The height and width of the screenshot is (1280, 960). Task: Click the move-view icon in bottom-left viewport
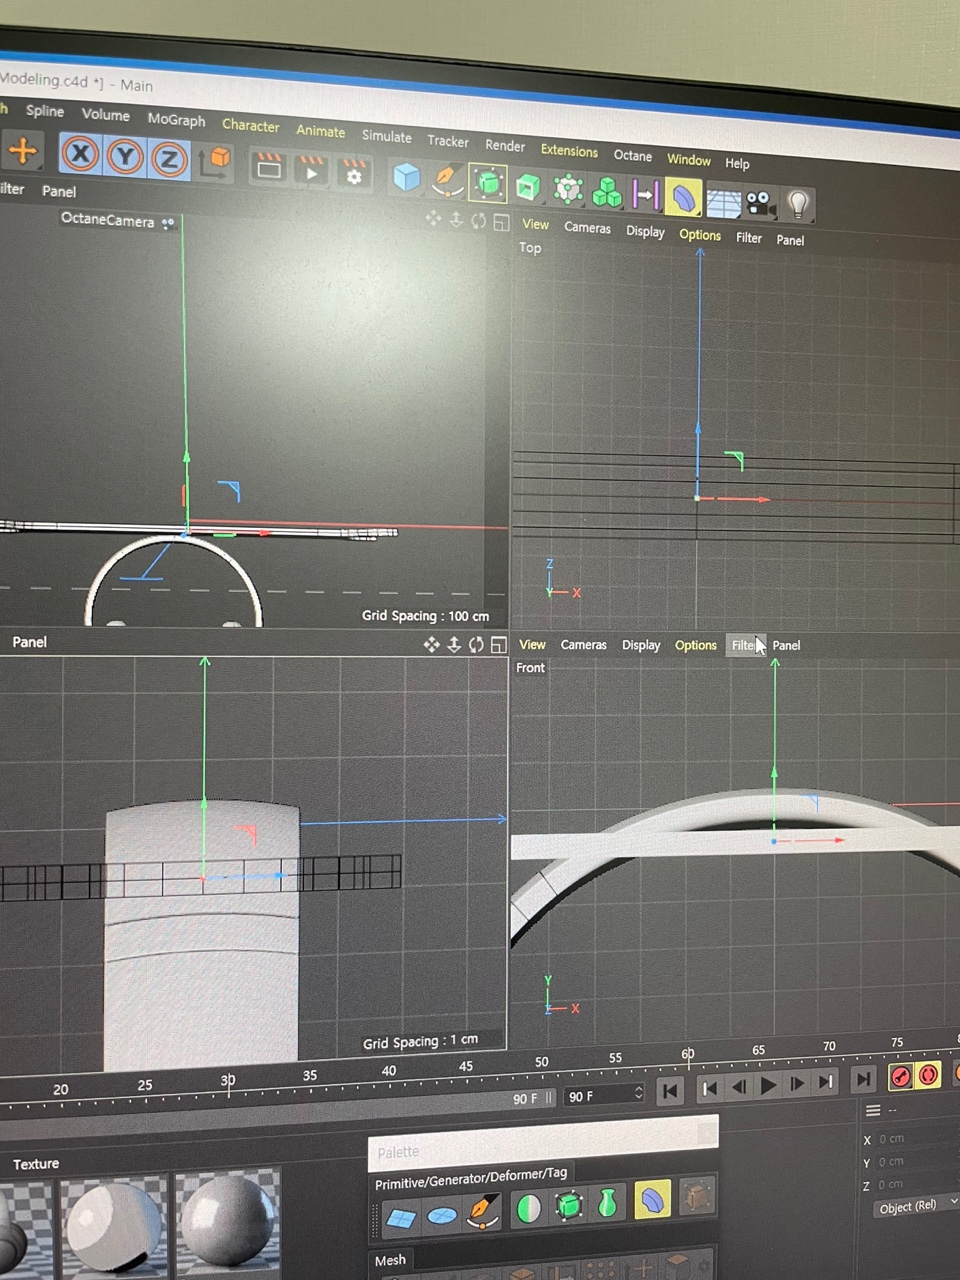point(431,645)
